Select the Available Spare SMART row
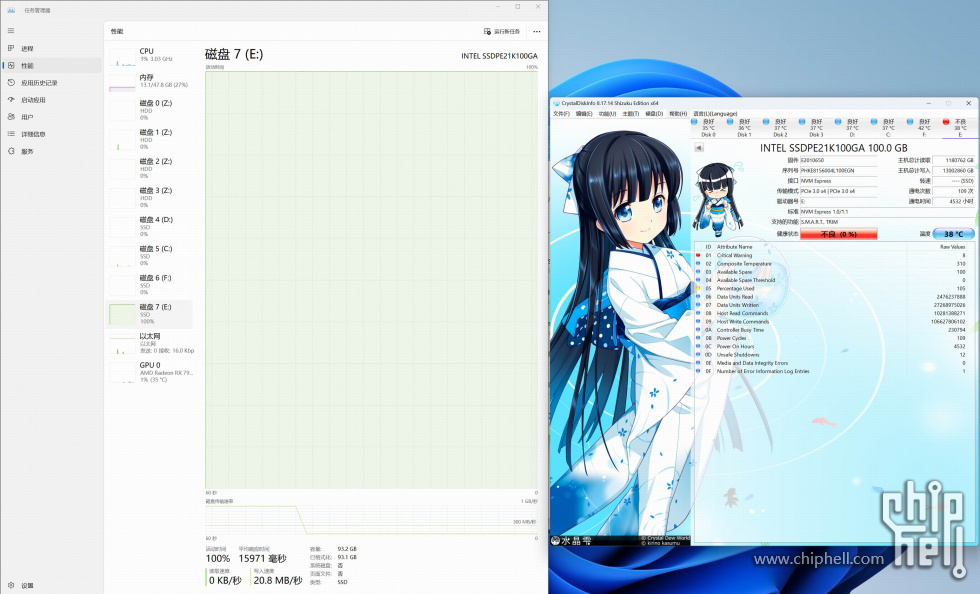Viewport: 980px width, 594px height. (834, 272)
